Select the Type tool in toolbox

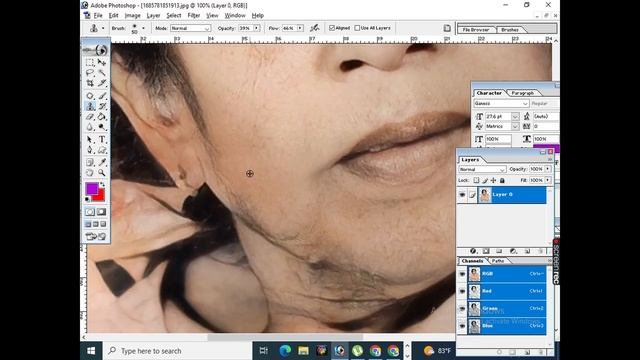(x=102, y=140)
